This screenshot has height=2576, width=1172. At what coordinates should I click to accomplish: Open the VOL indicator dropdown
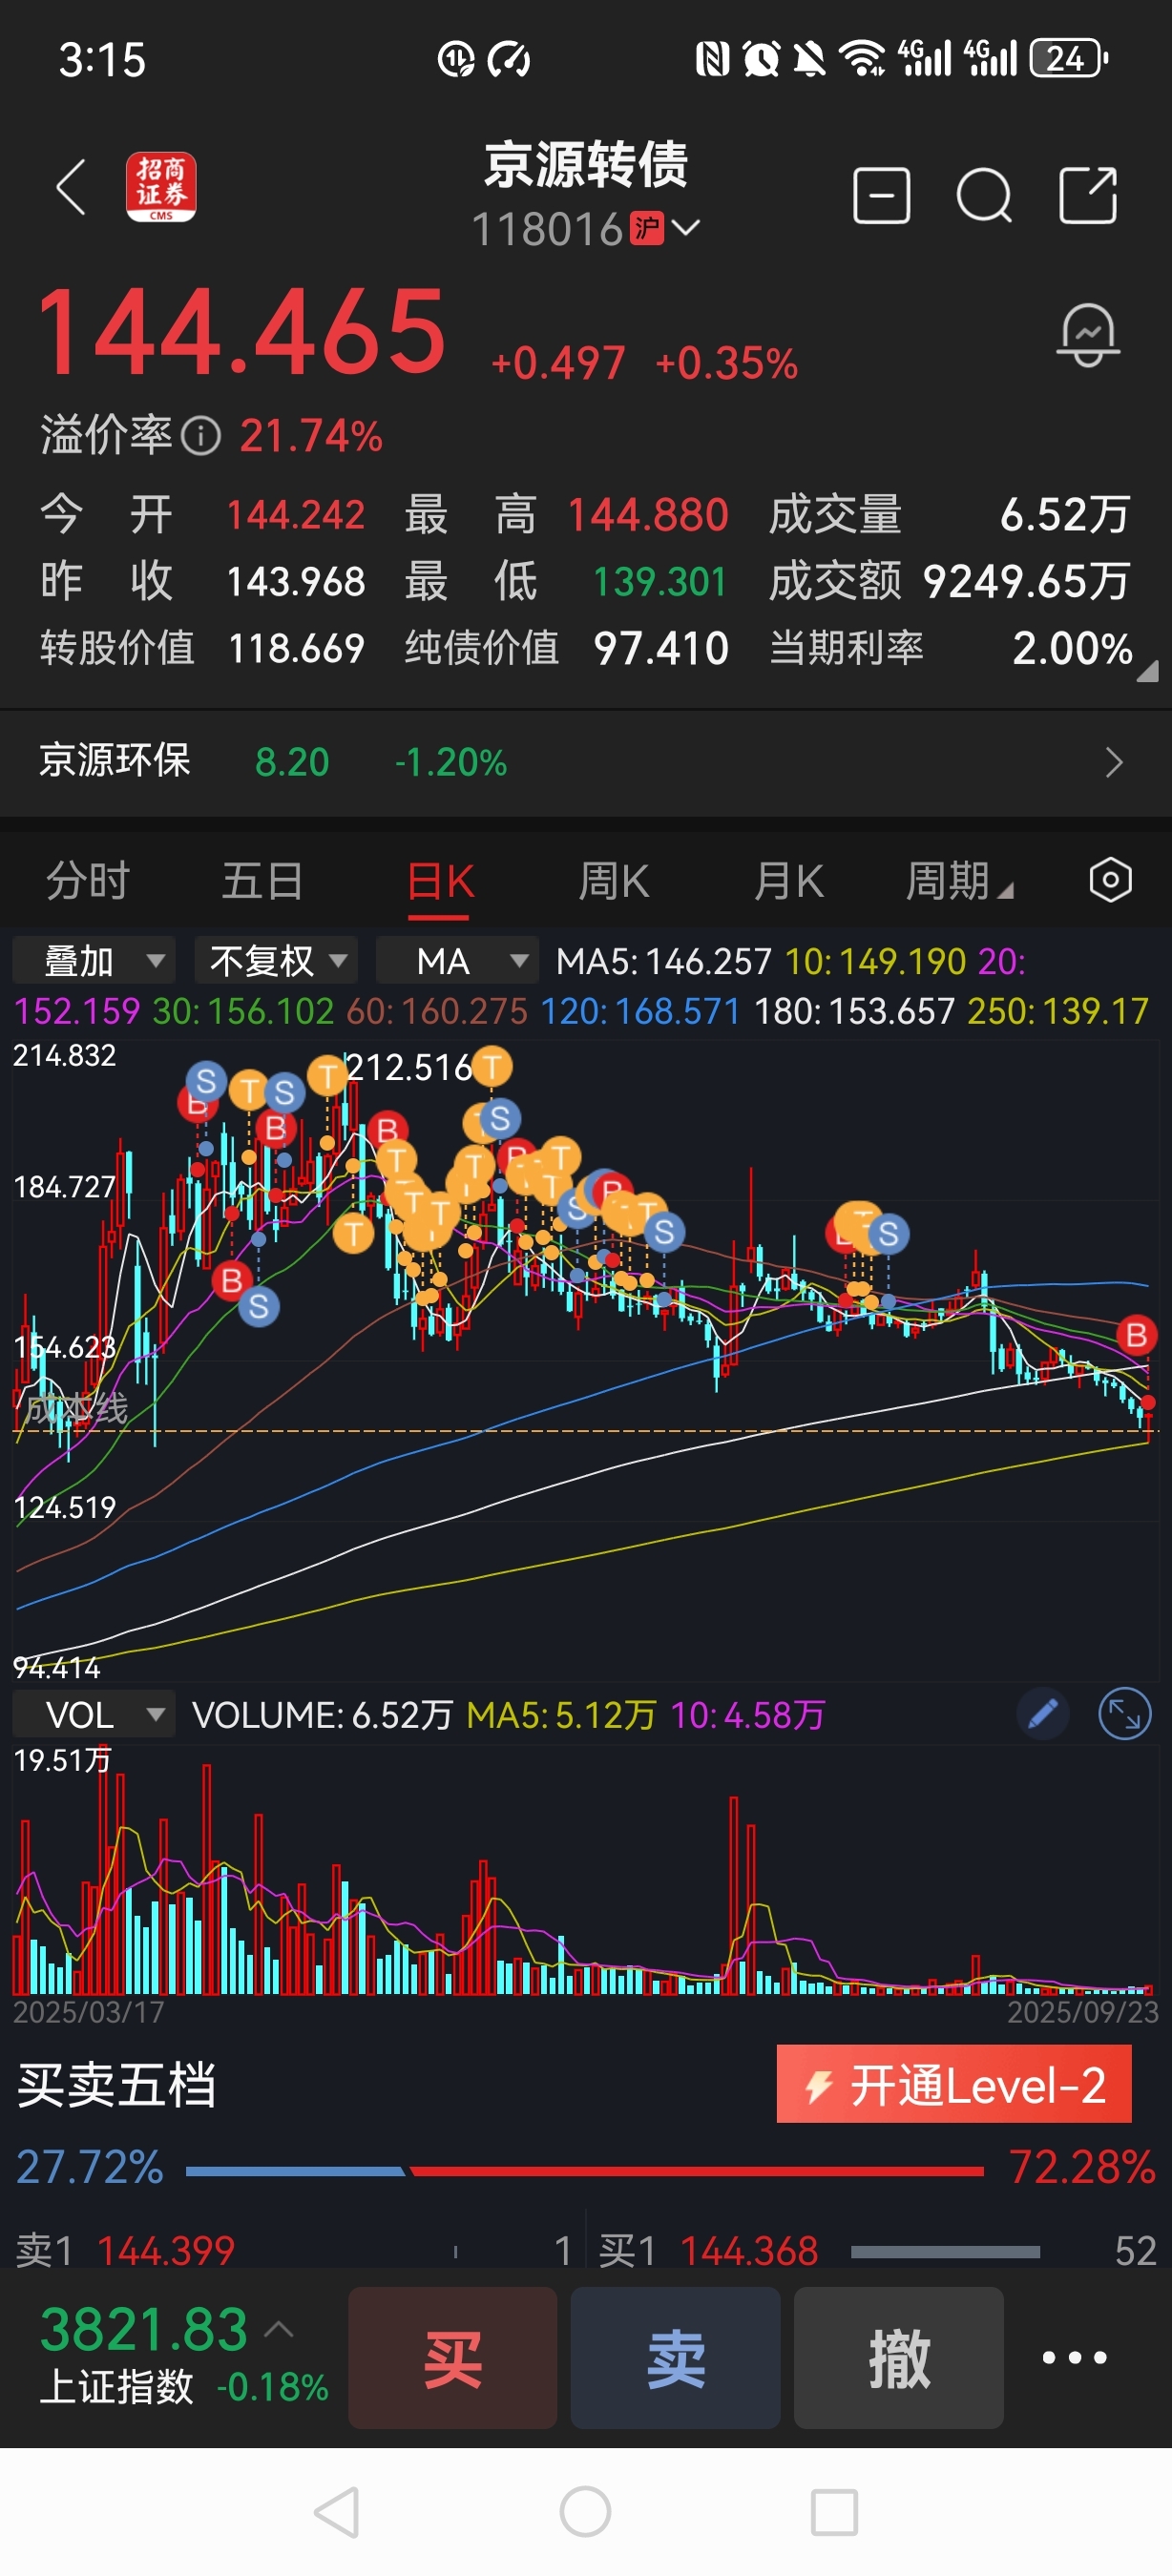tap(94, 1715)
